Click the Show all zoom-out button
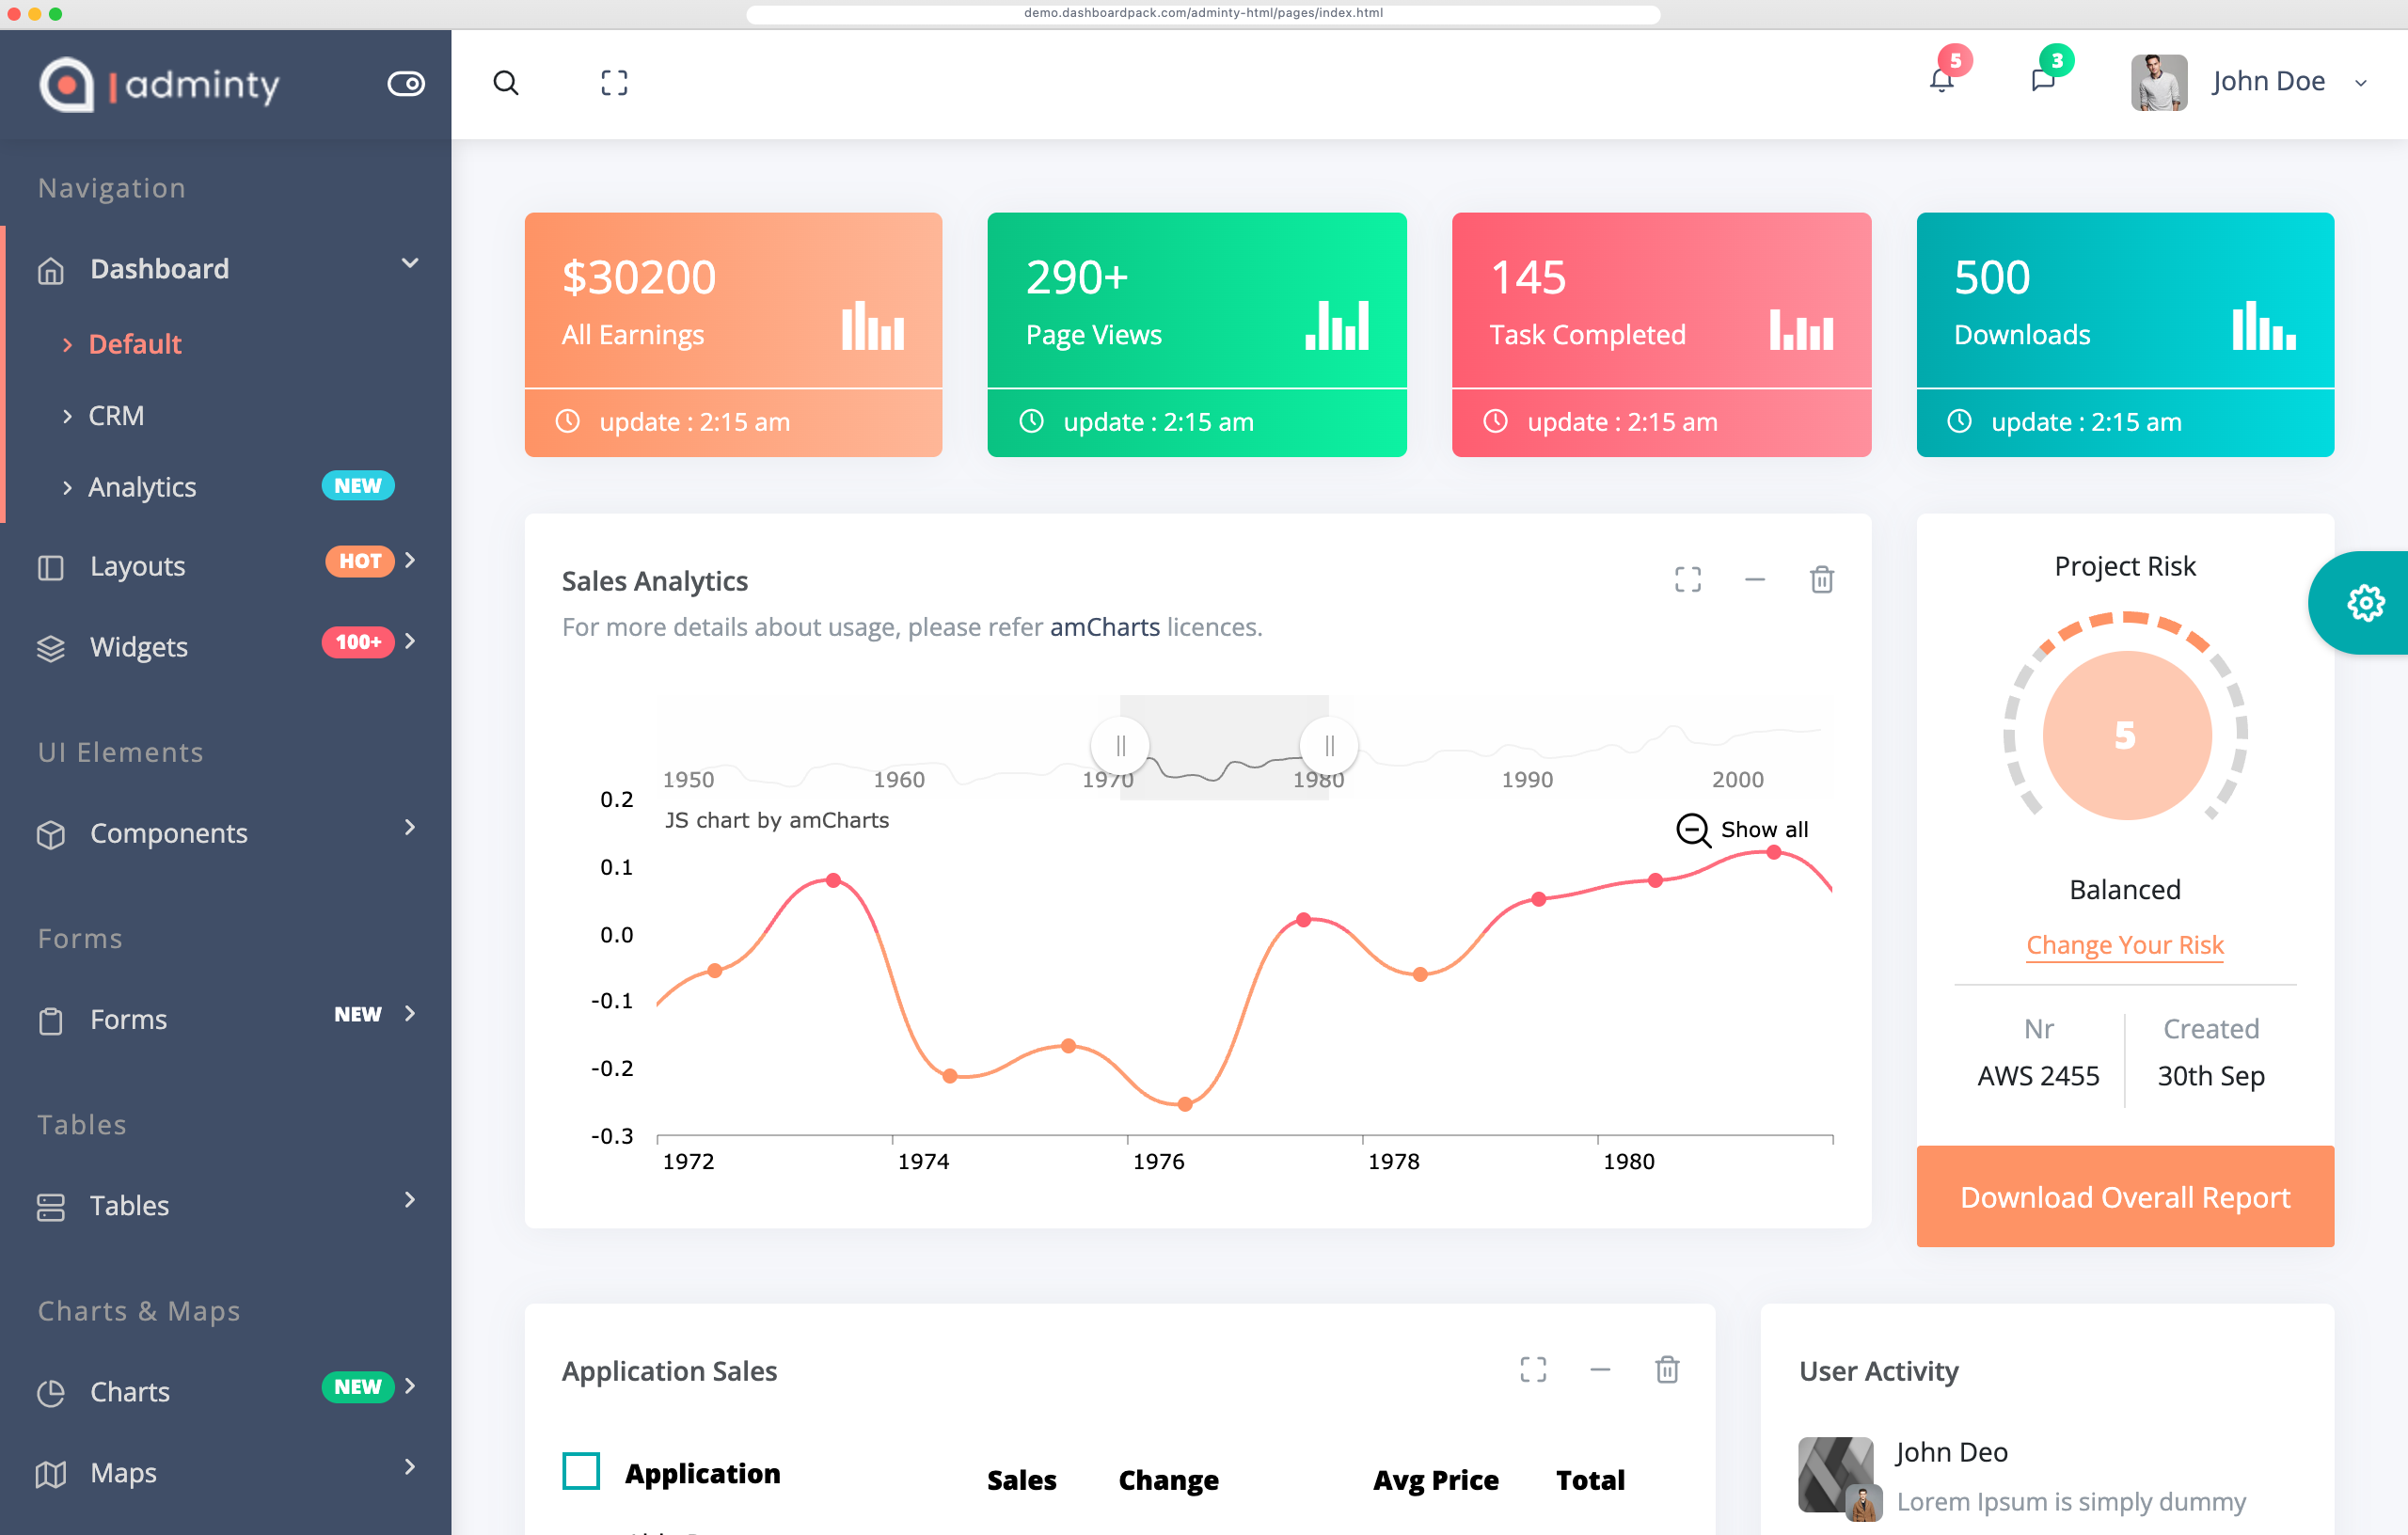 point(1743,830)
